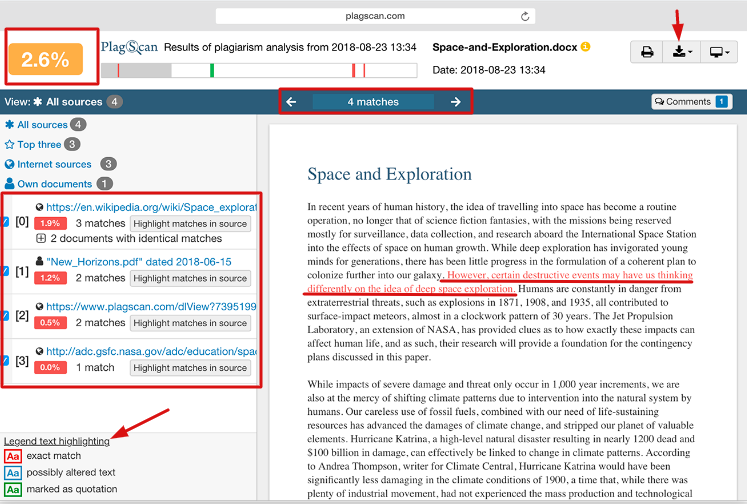This screenshot has width=747, height=504.
Task: Click the 1.9% badge of source [0]
Action: (x=50, y=223)
